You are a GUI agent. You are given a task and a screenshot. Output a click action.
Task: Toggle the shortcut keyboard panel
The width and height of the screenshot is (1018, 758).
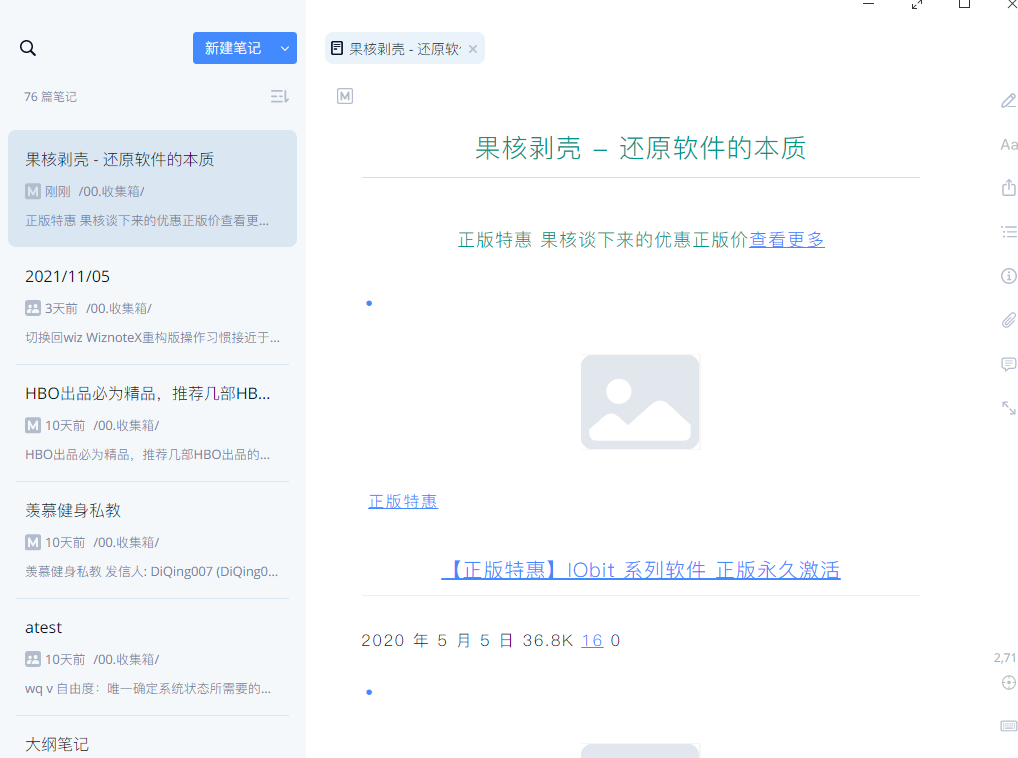click(x=1008, y=727)
